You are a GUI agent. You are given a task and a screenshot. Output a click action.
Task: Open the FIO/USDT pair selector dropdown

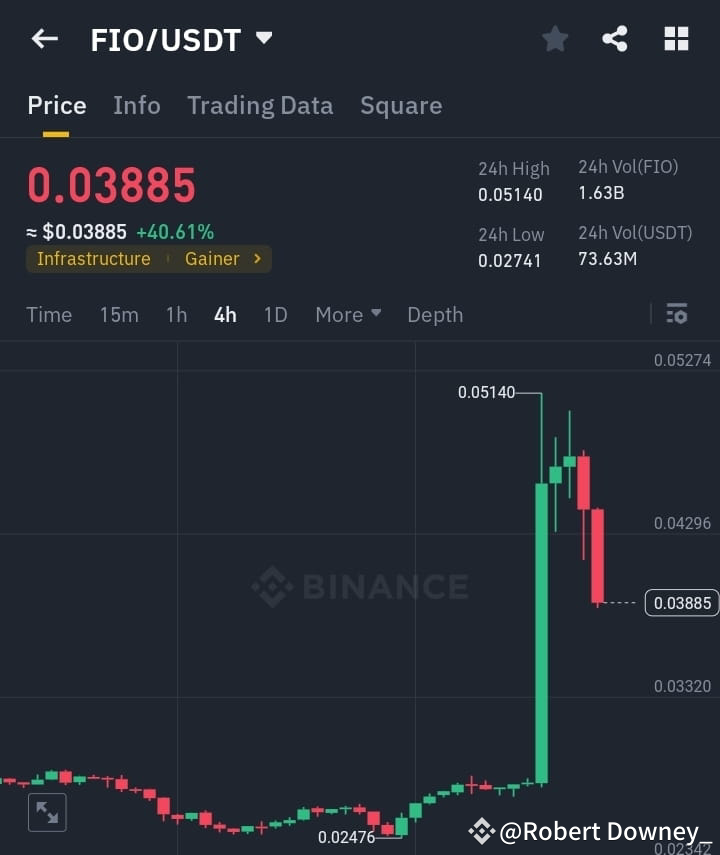(182, 38)
